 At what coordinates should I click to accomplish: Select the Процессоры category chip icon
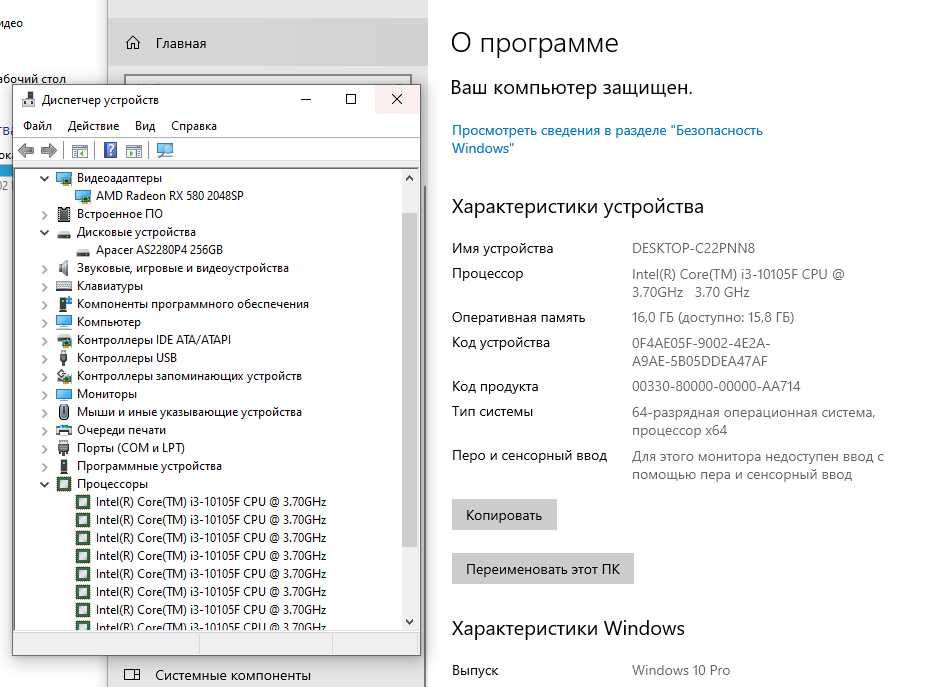coord(64,484)
